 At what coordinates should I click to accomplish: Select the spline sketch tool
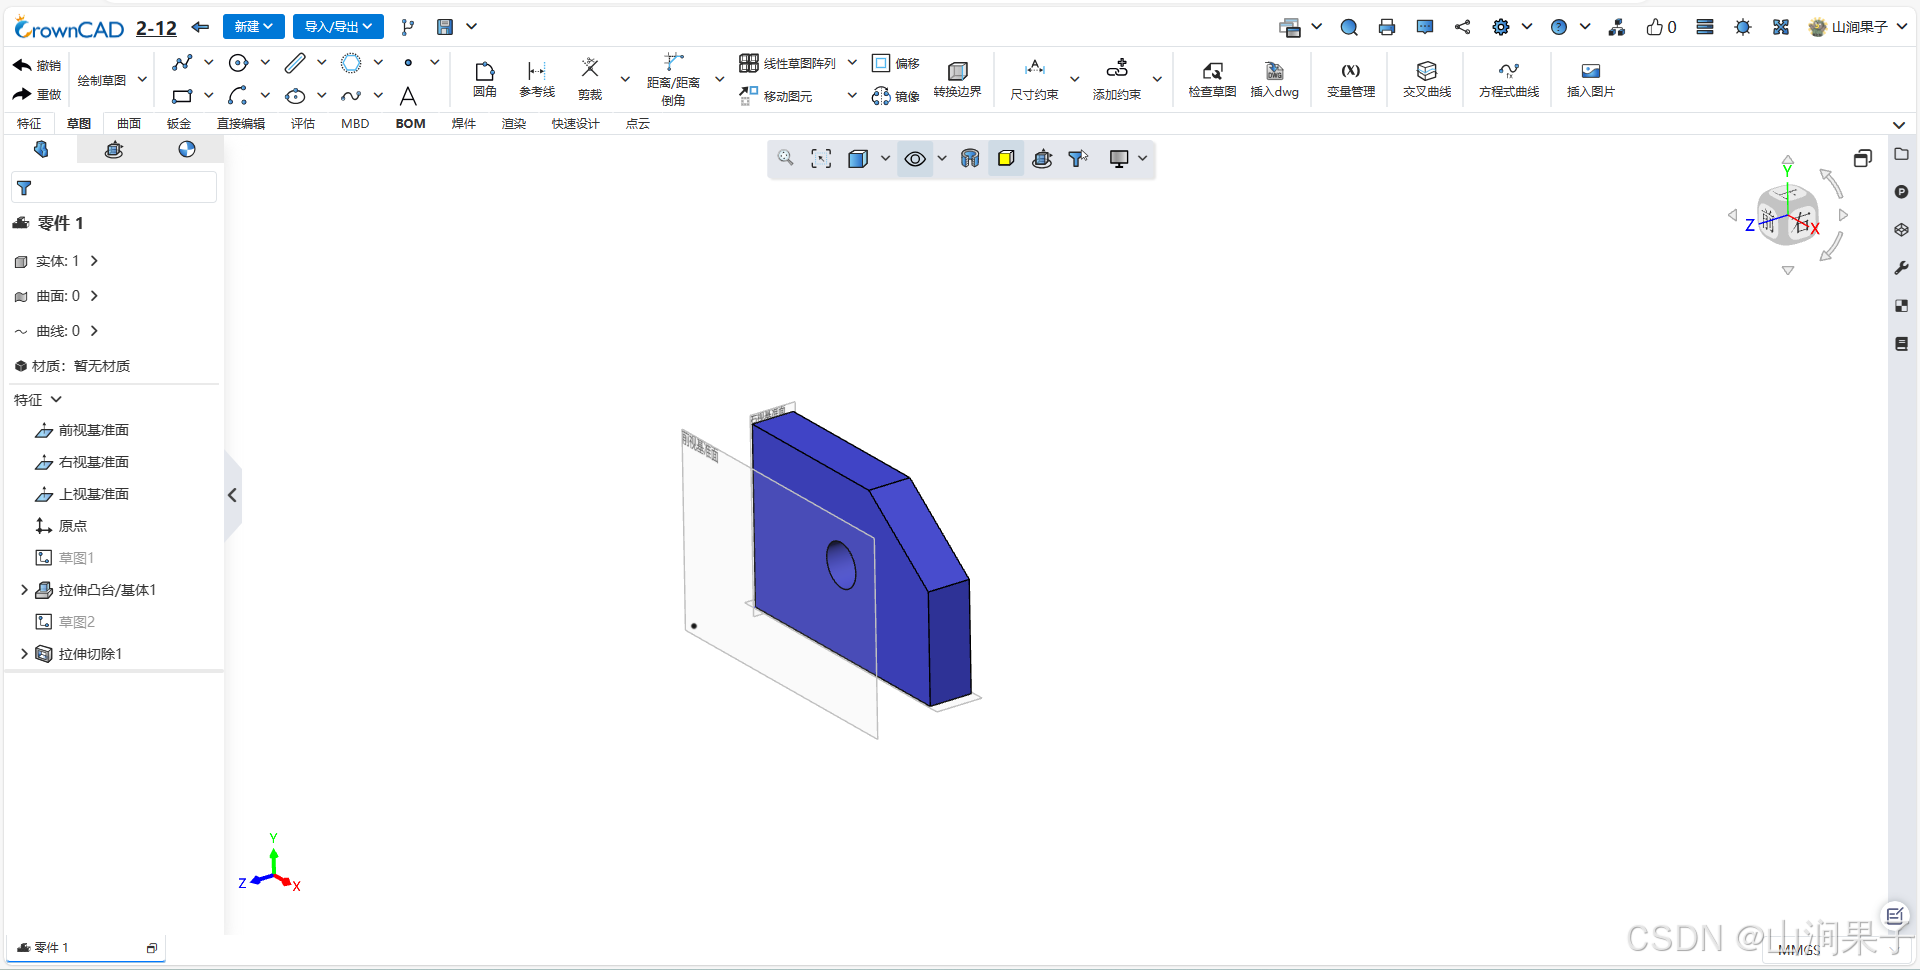click(351, 96)
